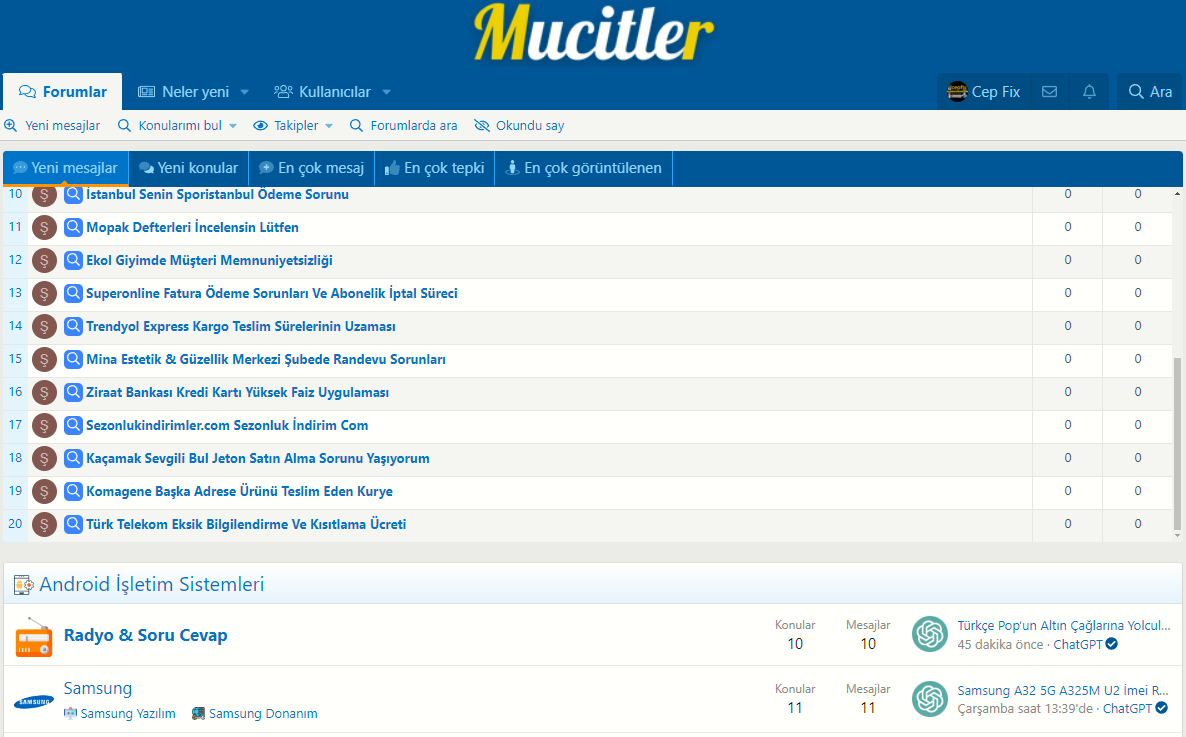Screen dimensions: 1186x737
Task: Click the preview magnifier icon for Komagene
Action: point(73,491)
